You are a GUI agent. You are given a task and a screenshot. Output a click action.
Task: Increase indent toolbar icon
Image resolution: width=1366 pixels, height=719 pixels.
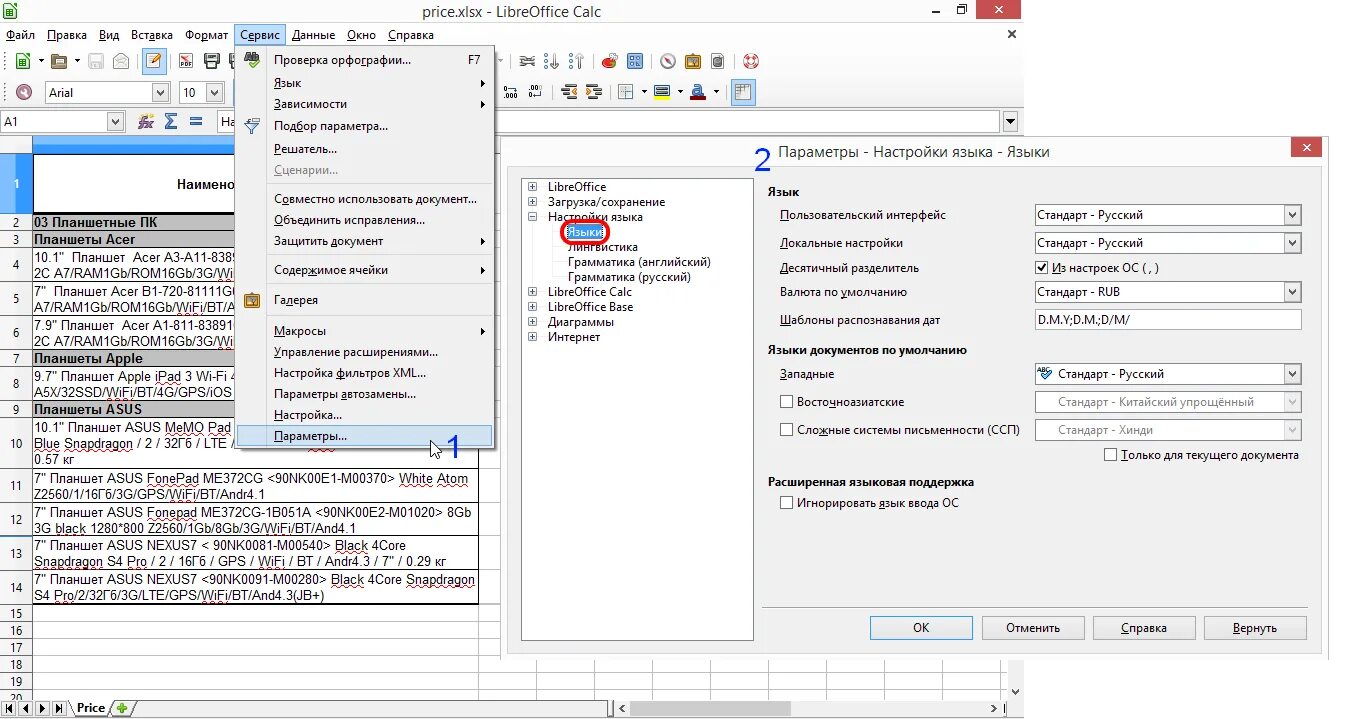595,92
